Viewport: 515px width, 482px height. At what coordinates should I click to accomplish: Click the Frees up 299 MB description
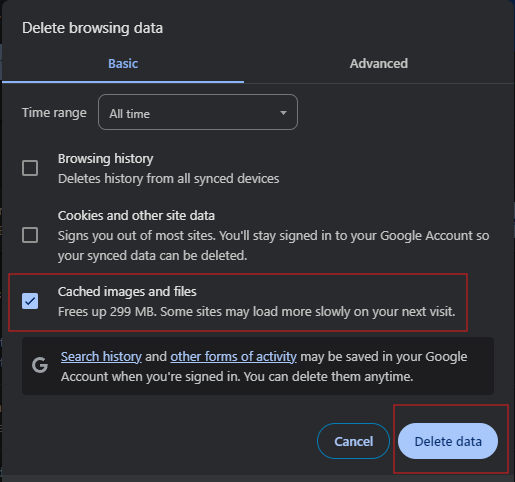(257, 312)
